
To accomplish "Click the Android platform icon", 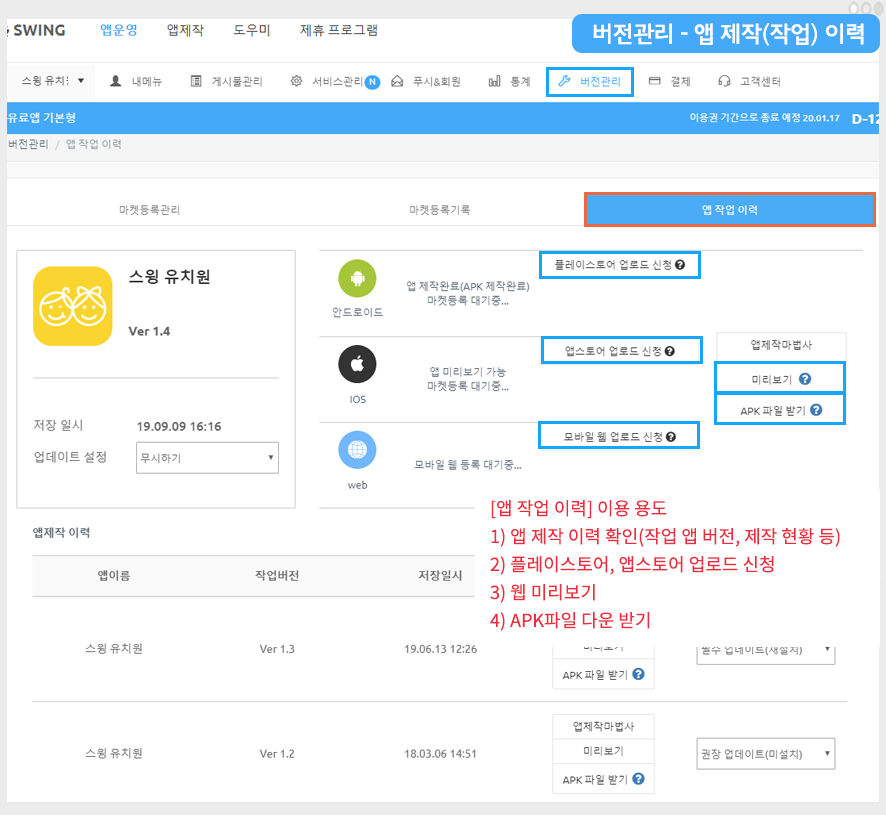I will tap(357, 278).
